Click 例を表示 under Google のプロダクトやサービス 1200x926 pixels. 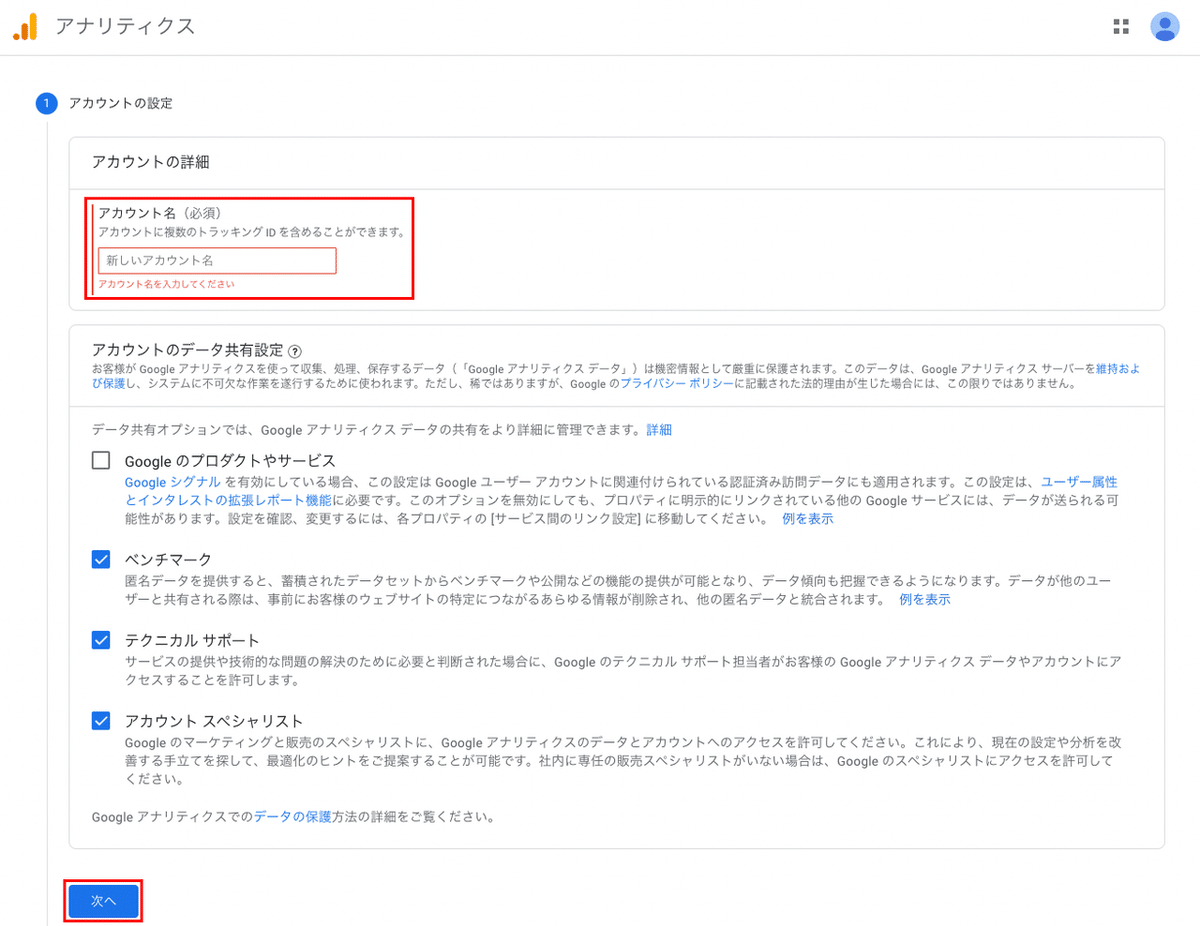pyautogui.click(x=807, y=519)
